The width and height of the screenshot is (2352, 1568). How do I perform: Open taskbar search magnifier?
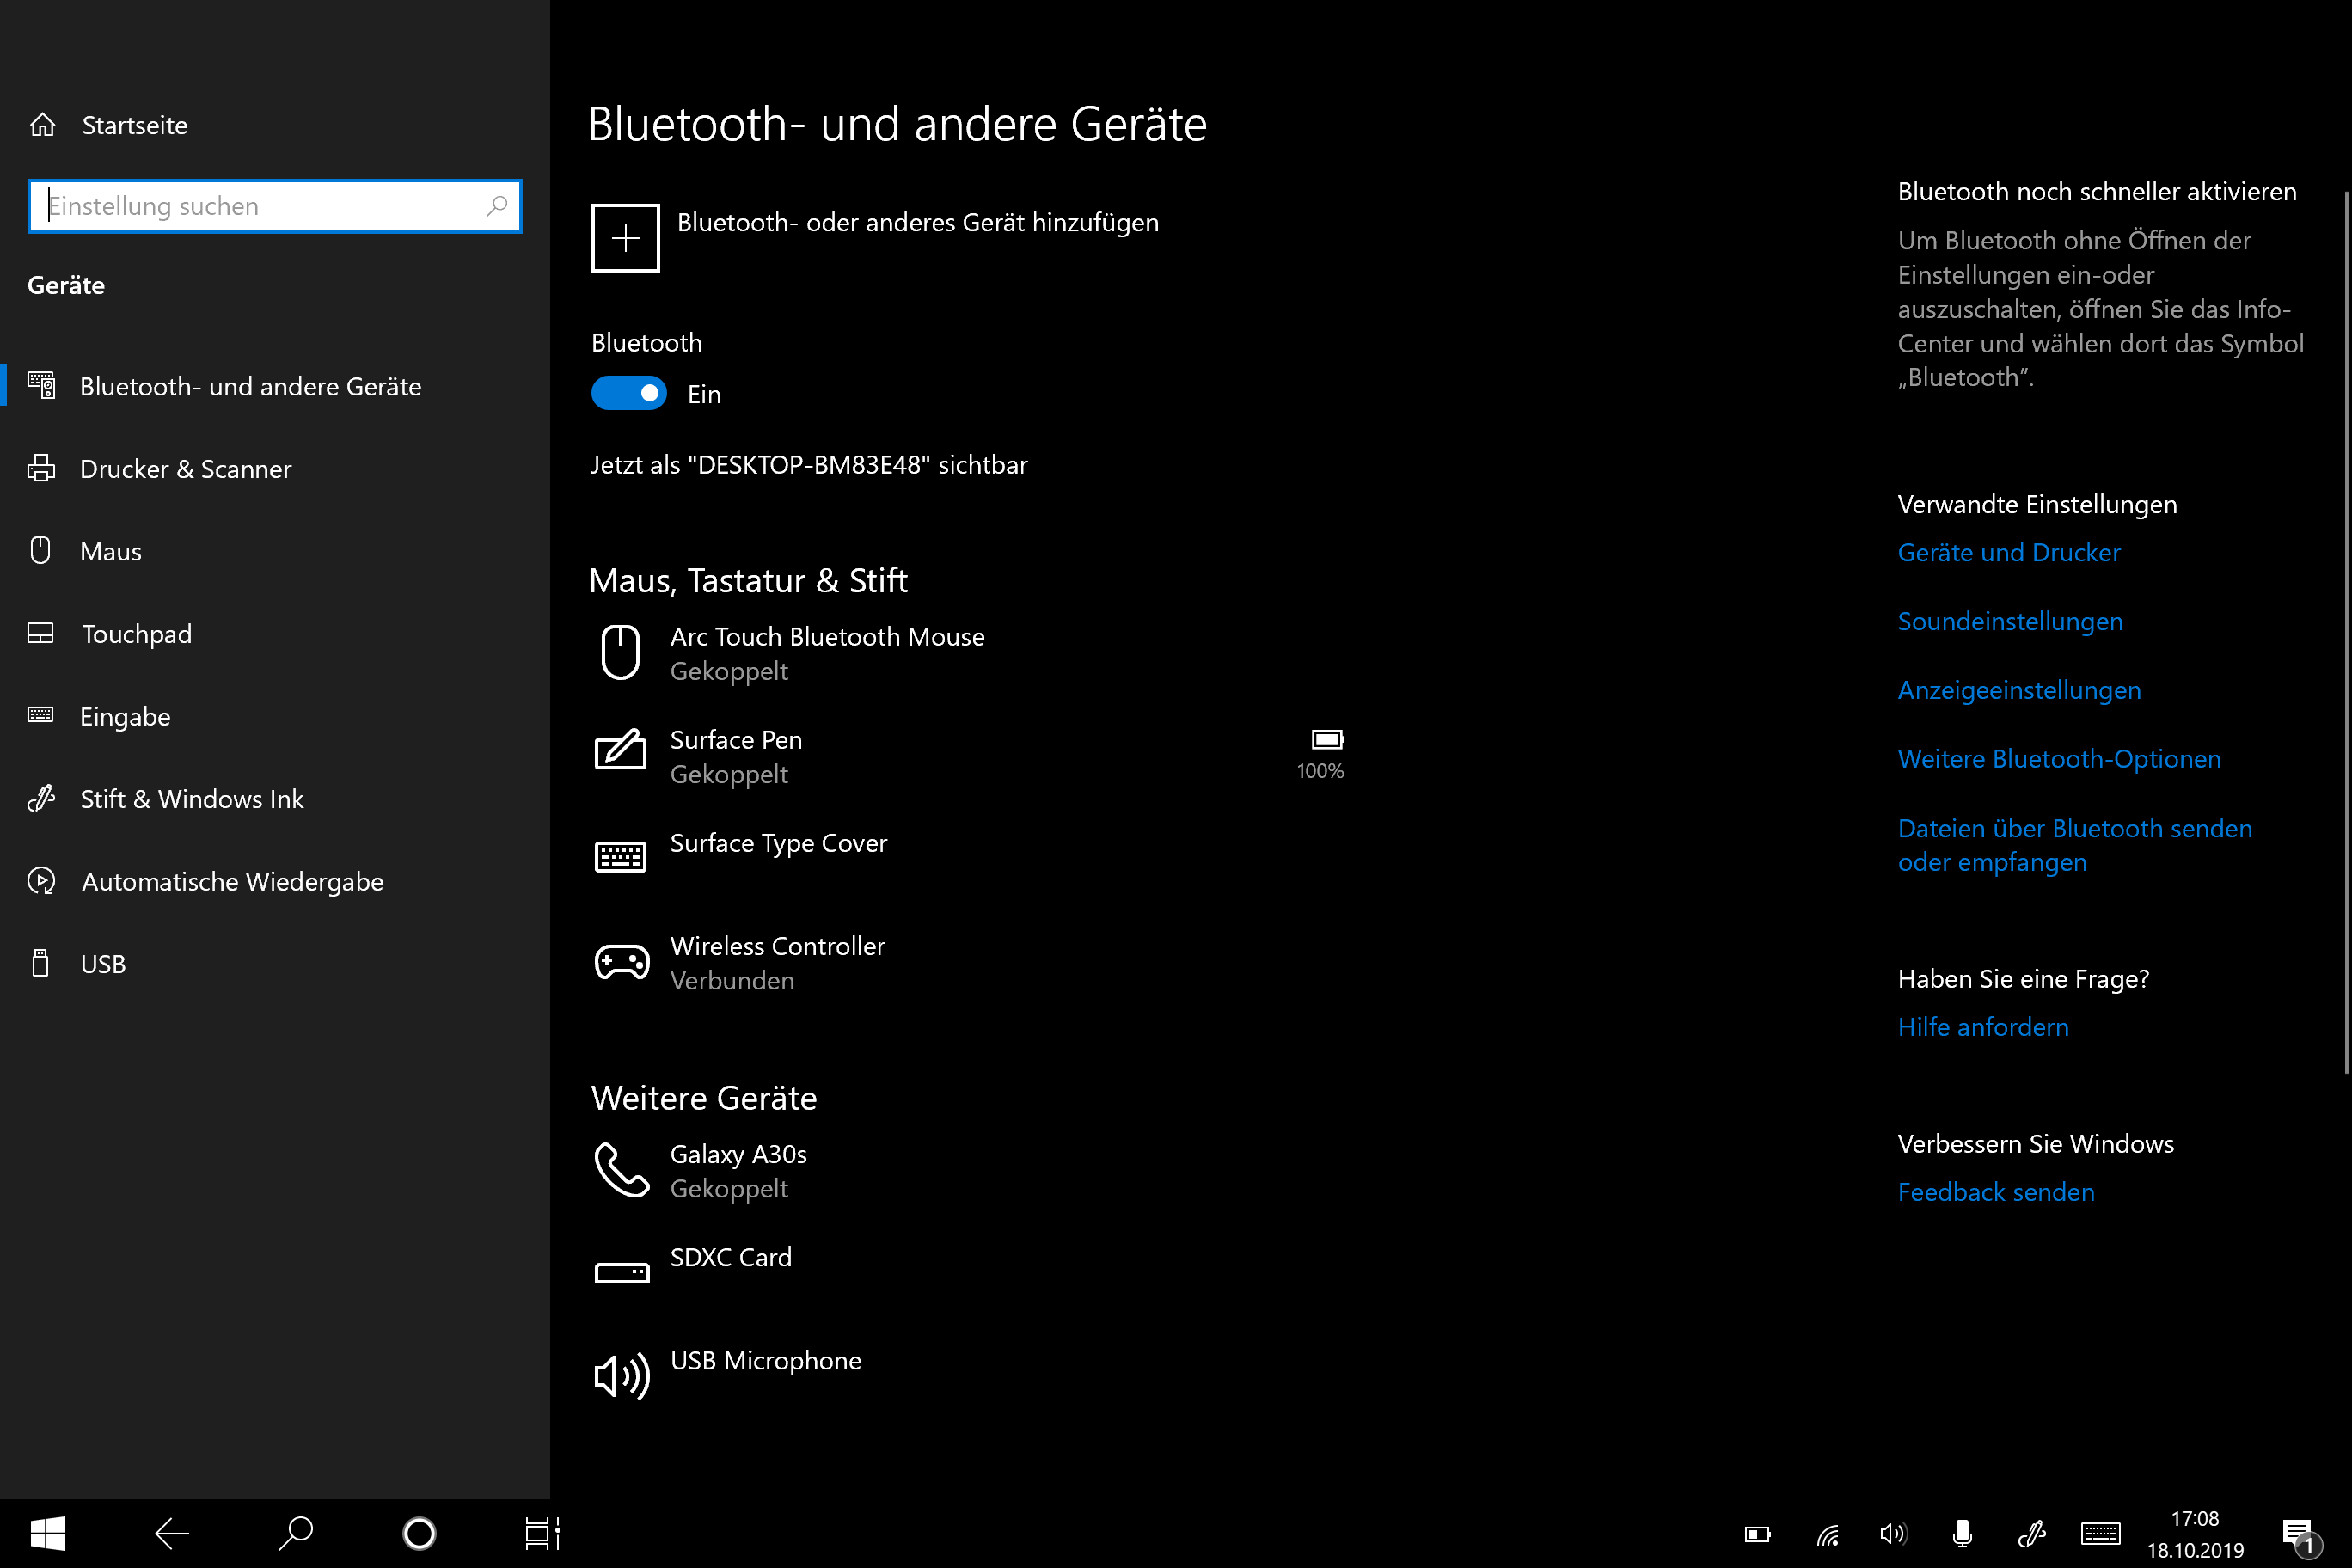pyautogui.click(x=295, y=1533)
